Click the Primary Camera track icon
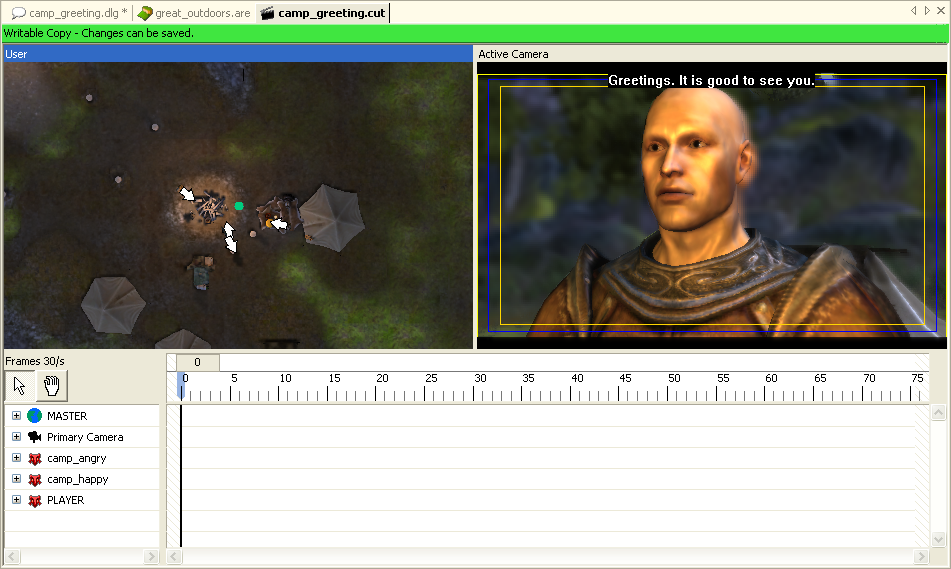Image resolution: width=951 pixels, height=569 pixels. (35, 437)
